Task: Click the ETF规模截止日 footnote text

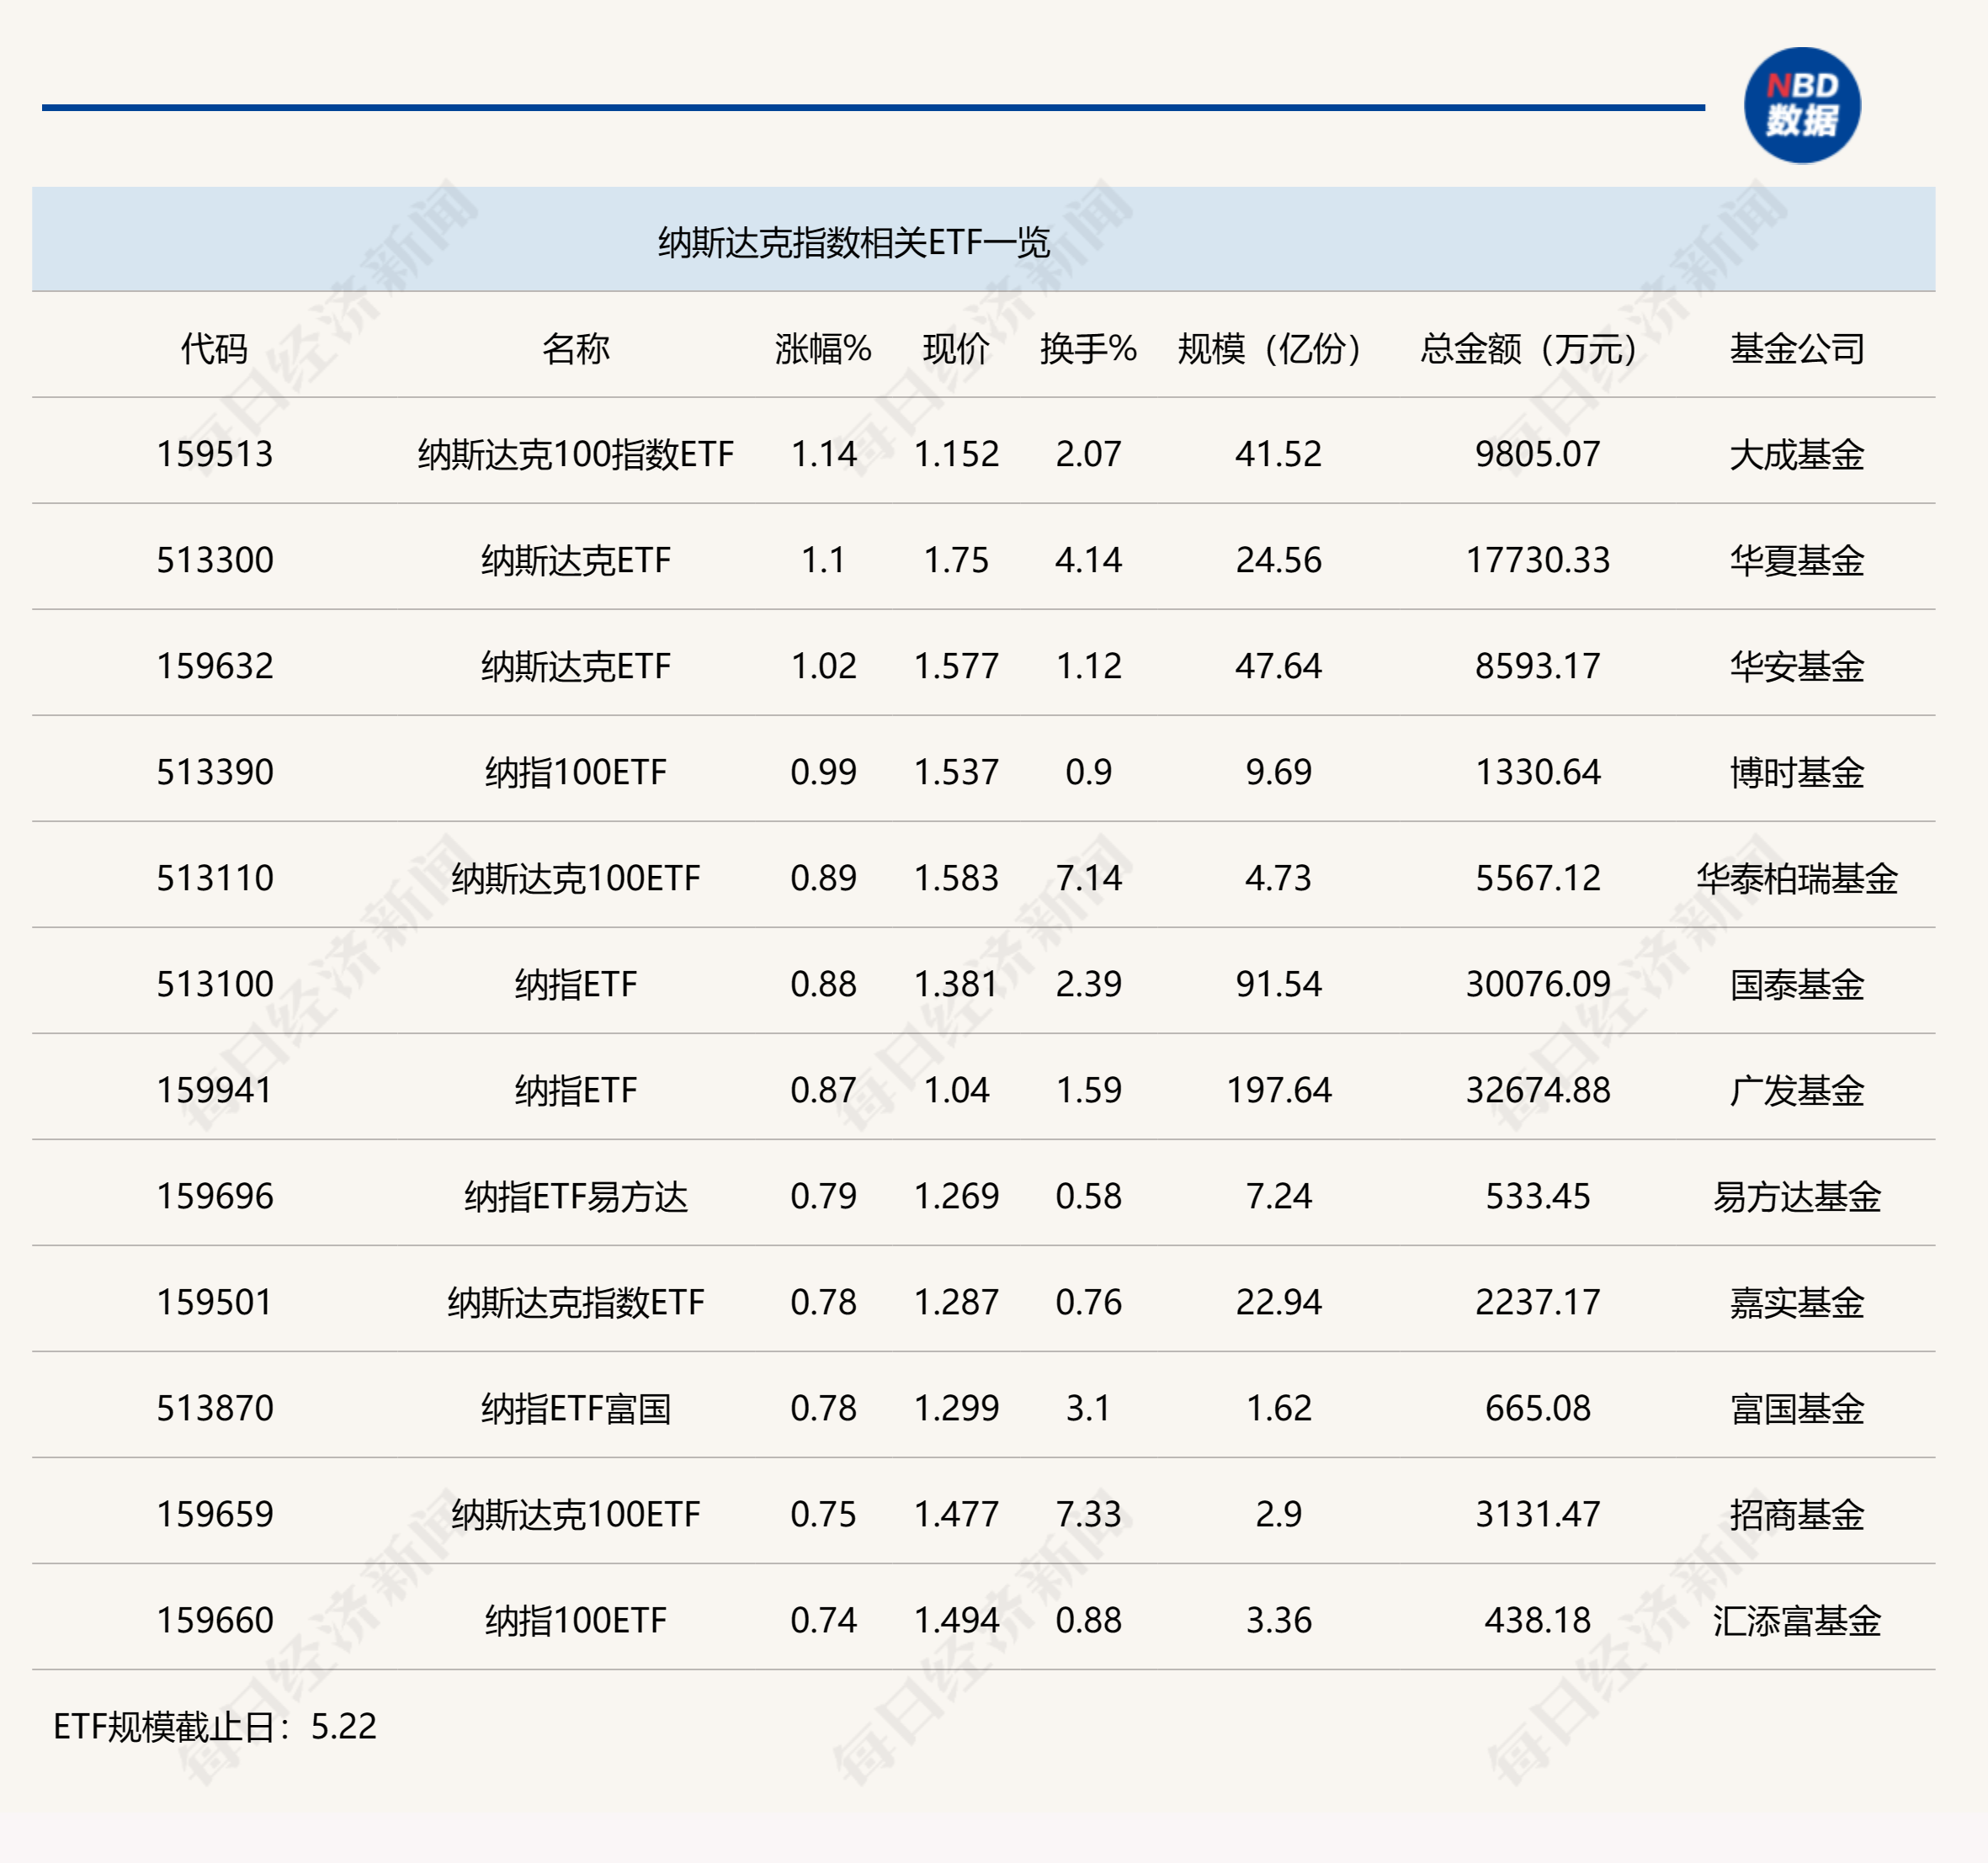Action: pos(214,1726)
